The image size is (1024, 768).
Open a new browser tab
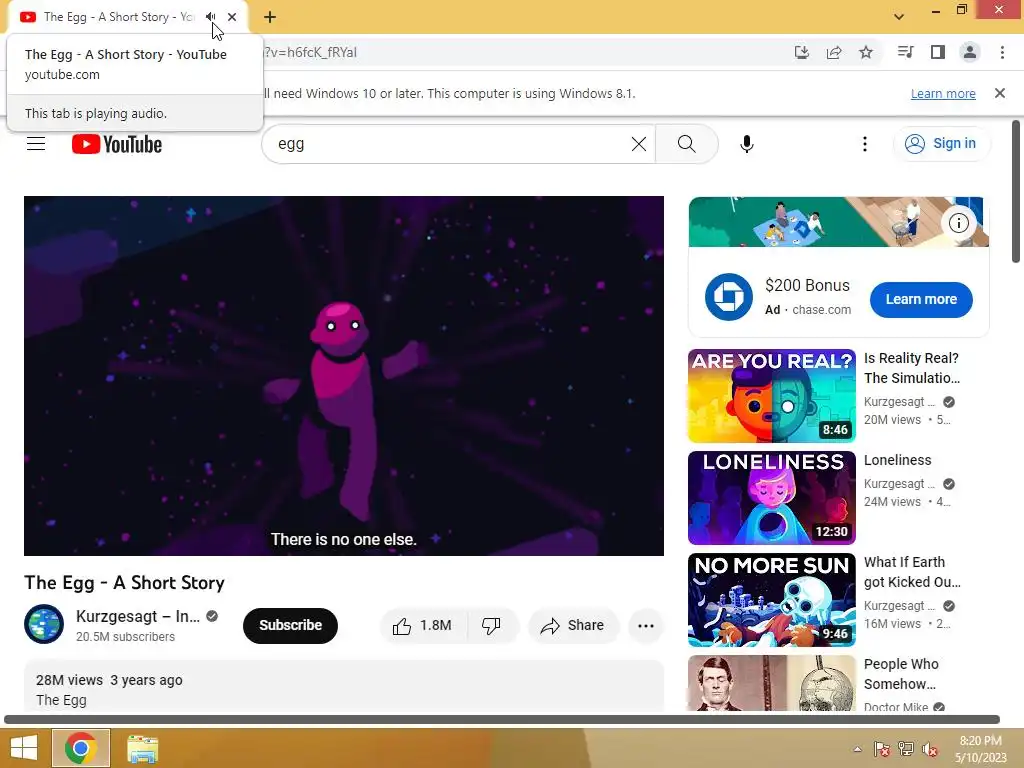pyautogui.click(x=270, y=17)
